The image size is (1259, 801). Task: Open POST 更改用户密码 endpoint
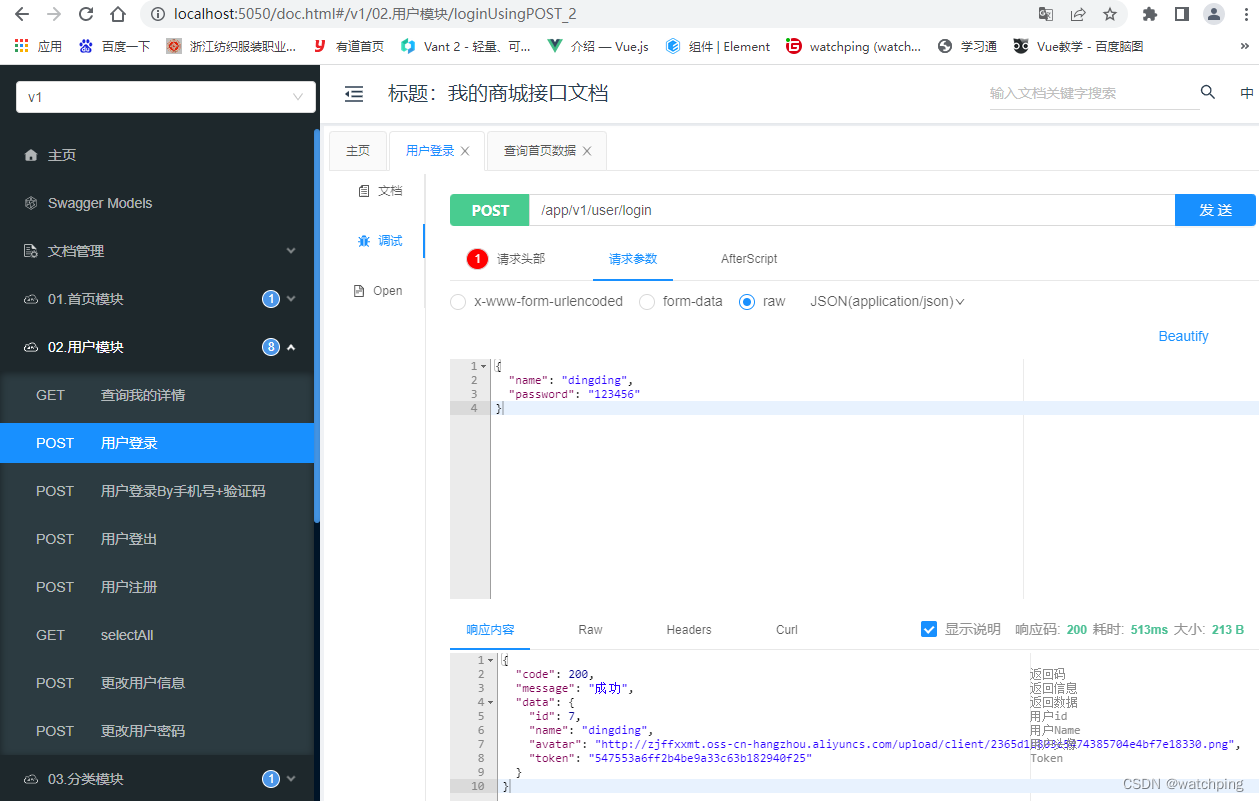157,731
